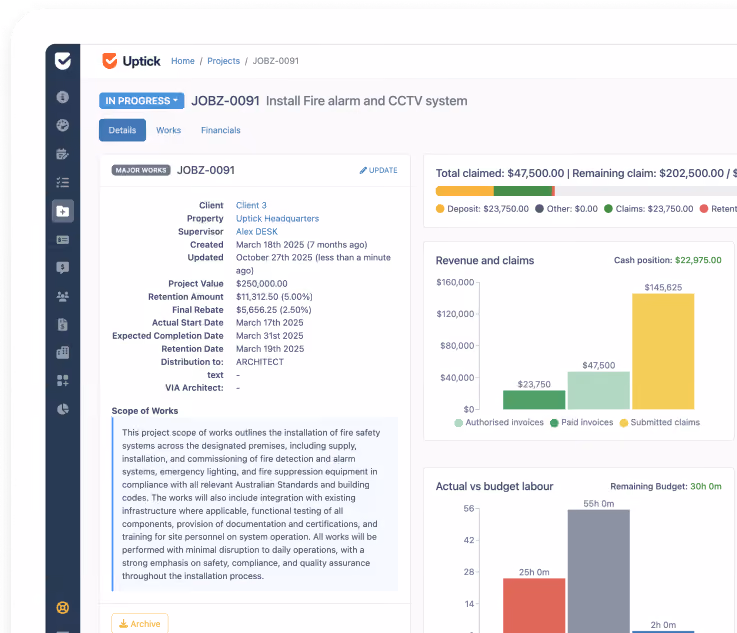This screenshot has height=633, width=737.
Task: Click the download icon in the Archive button
Action: coord(123,624)
